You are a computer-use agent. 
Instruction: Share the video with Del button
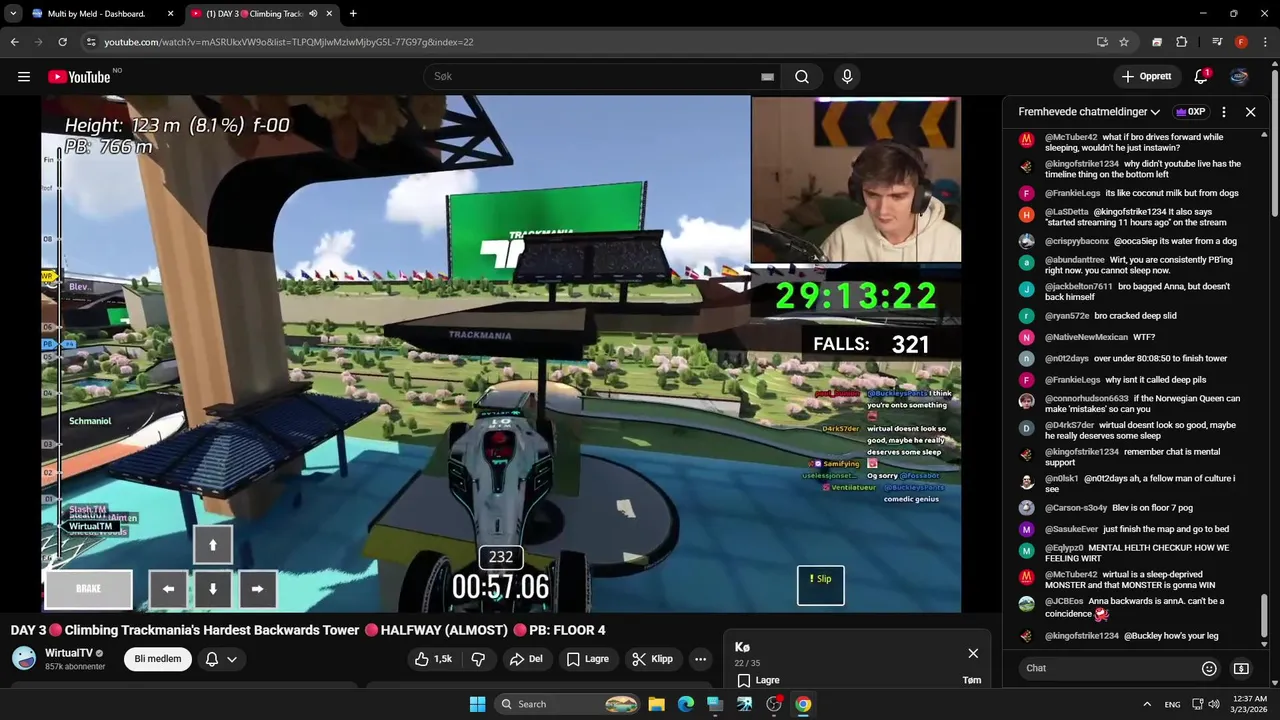[526, 659]
